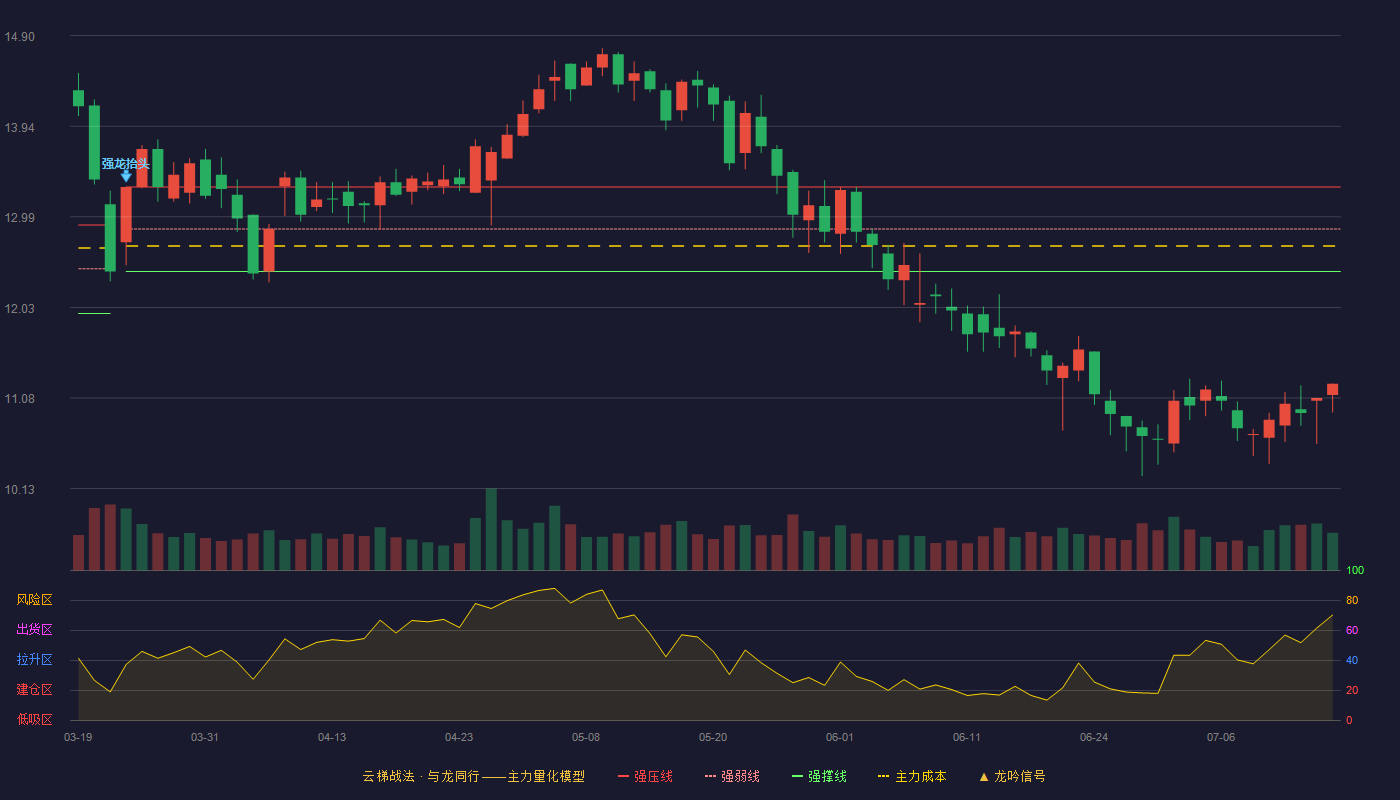
Task: Click the 云梯战法 主力量化模型 legend title
Action: coord(474,776)
